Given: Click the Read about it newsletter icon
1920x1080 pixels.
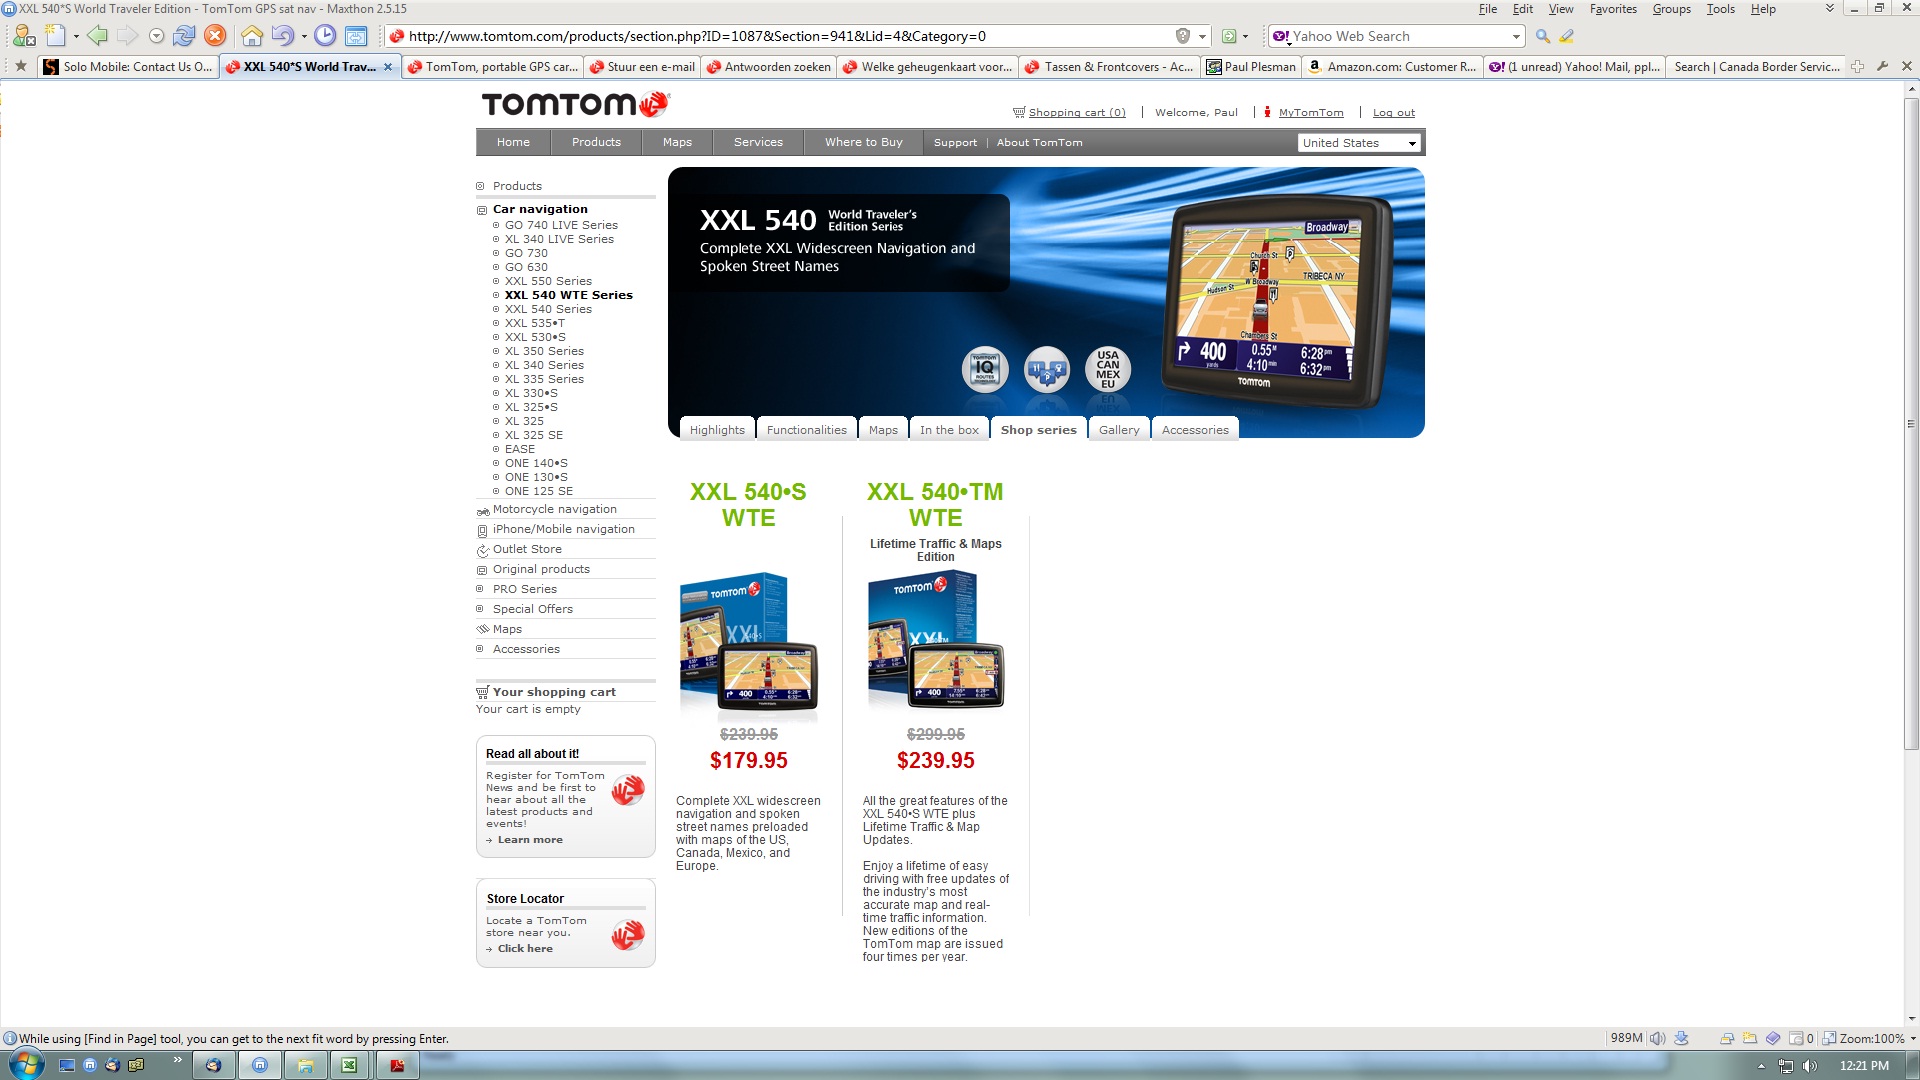Looking at the screenshot, I should [x=628, y=790].
